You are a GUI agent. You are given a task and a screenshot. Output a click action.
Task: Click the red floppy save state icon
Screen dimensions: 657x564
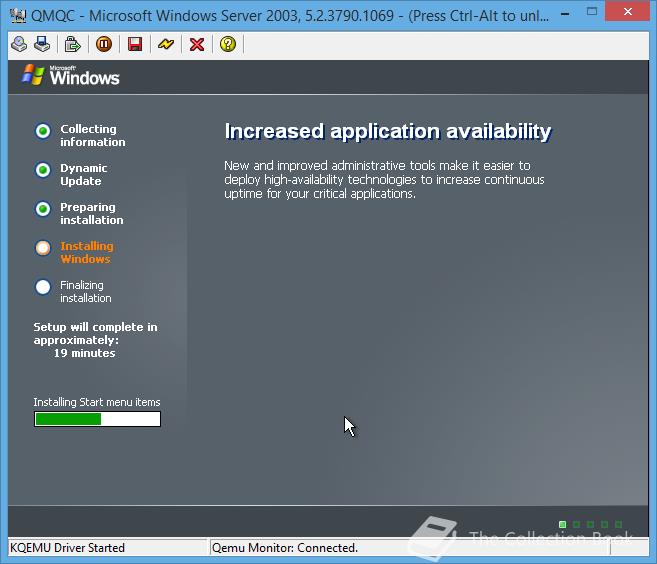point(135,44)
